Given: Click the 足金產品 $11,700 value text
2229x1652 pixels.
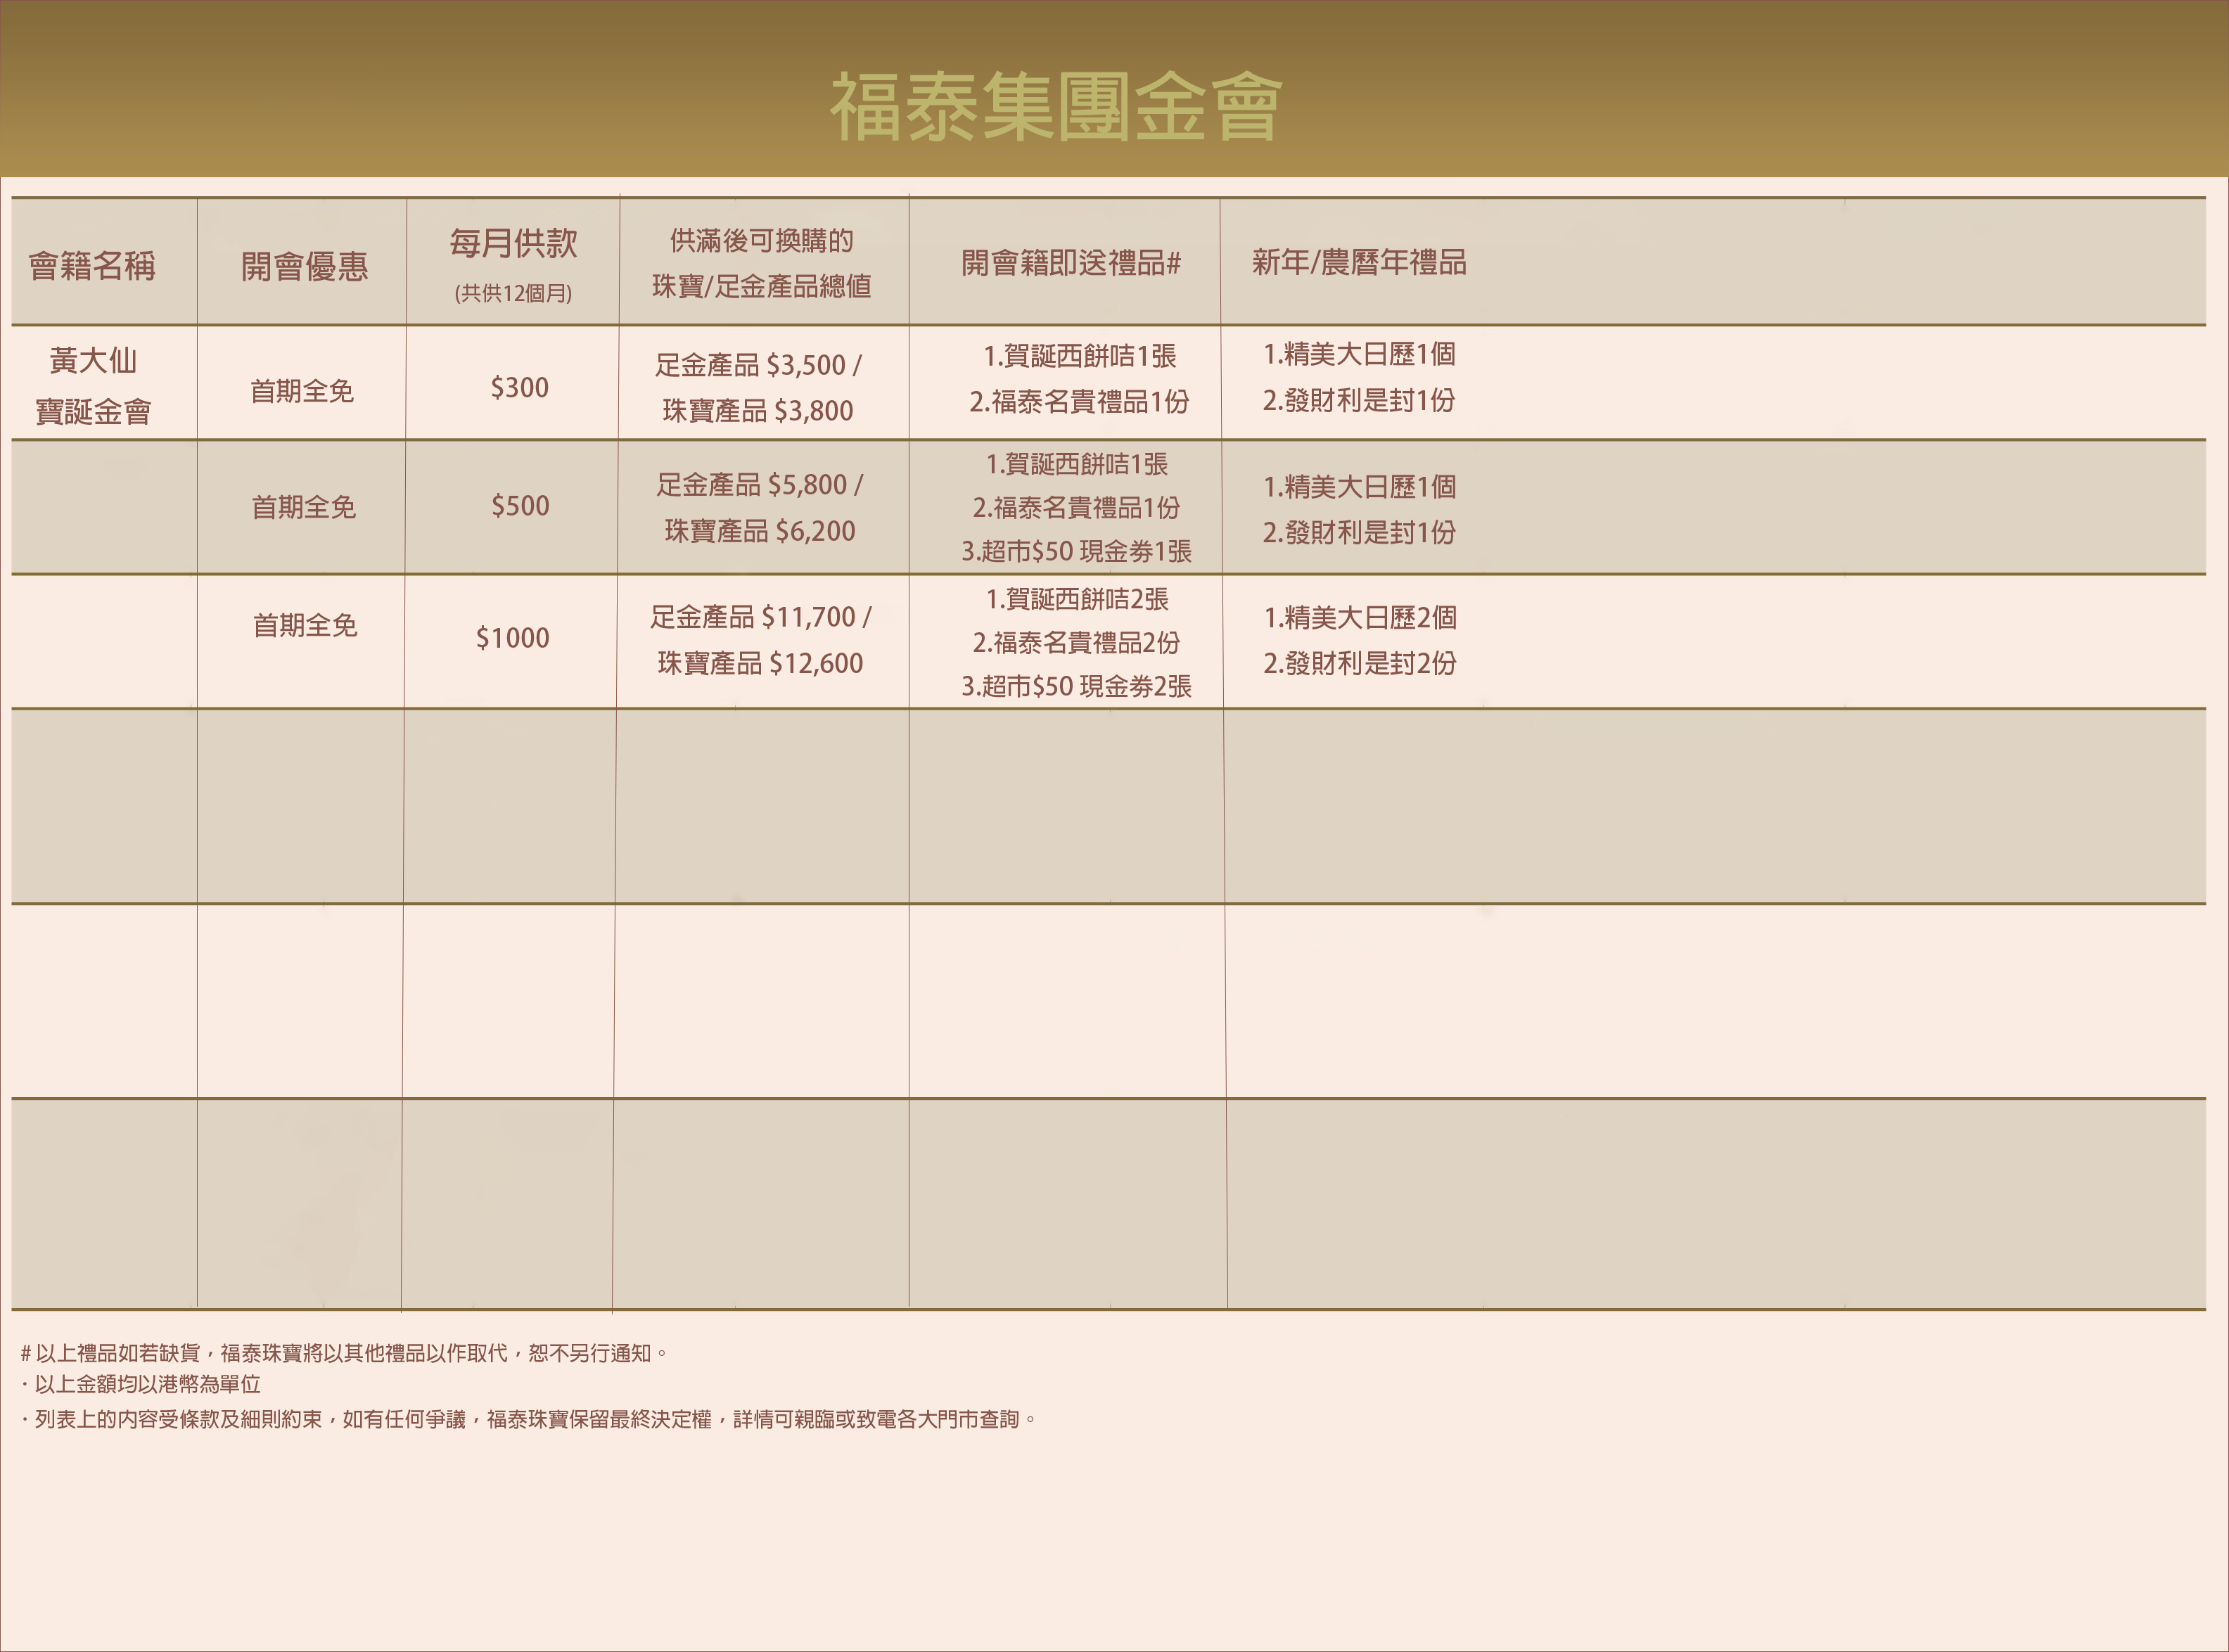Looking at the screenshot, I should click(760, 617).
